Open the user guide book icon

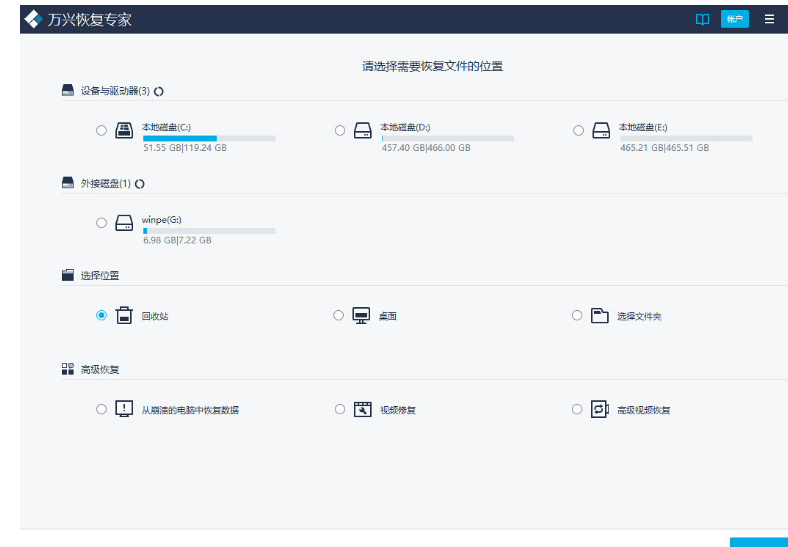[702, 20]
